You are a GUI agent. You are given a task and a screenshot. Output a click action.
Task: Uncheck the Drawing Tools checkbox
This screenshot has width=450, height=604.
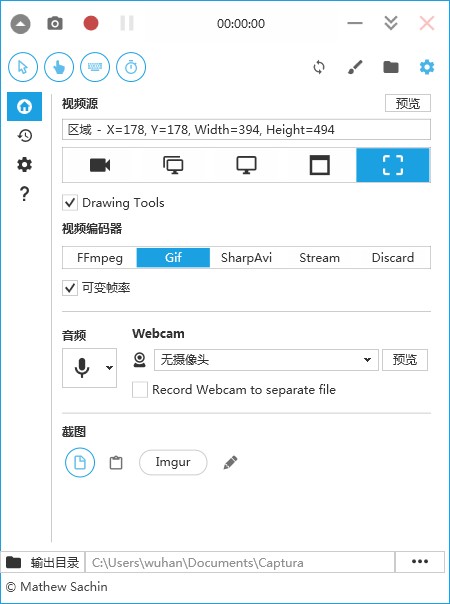(x=70, y=203)
